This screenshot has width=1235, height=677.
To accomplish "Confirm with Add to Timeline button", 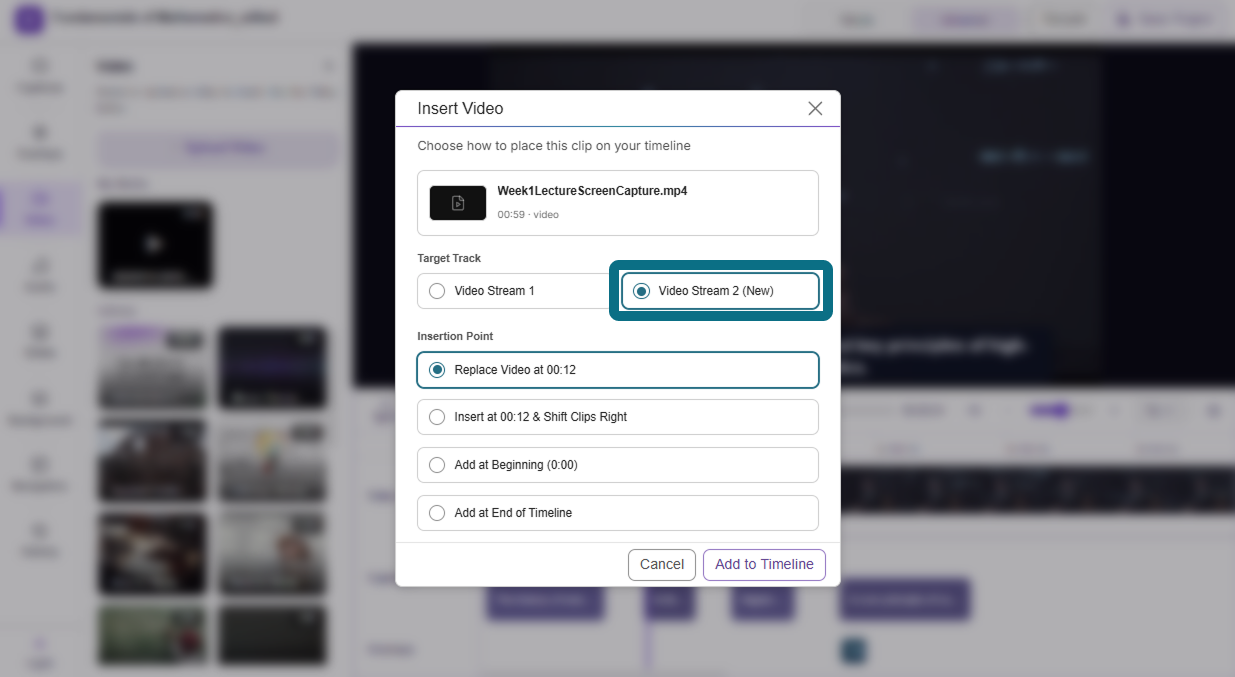I will pos(764,564).
